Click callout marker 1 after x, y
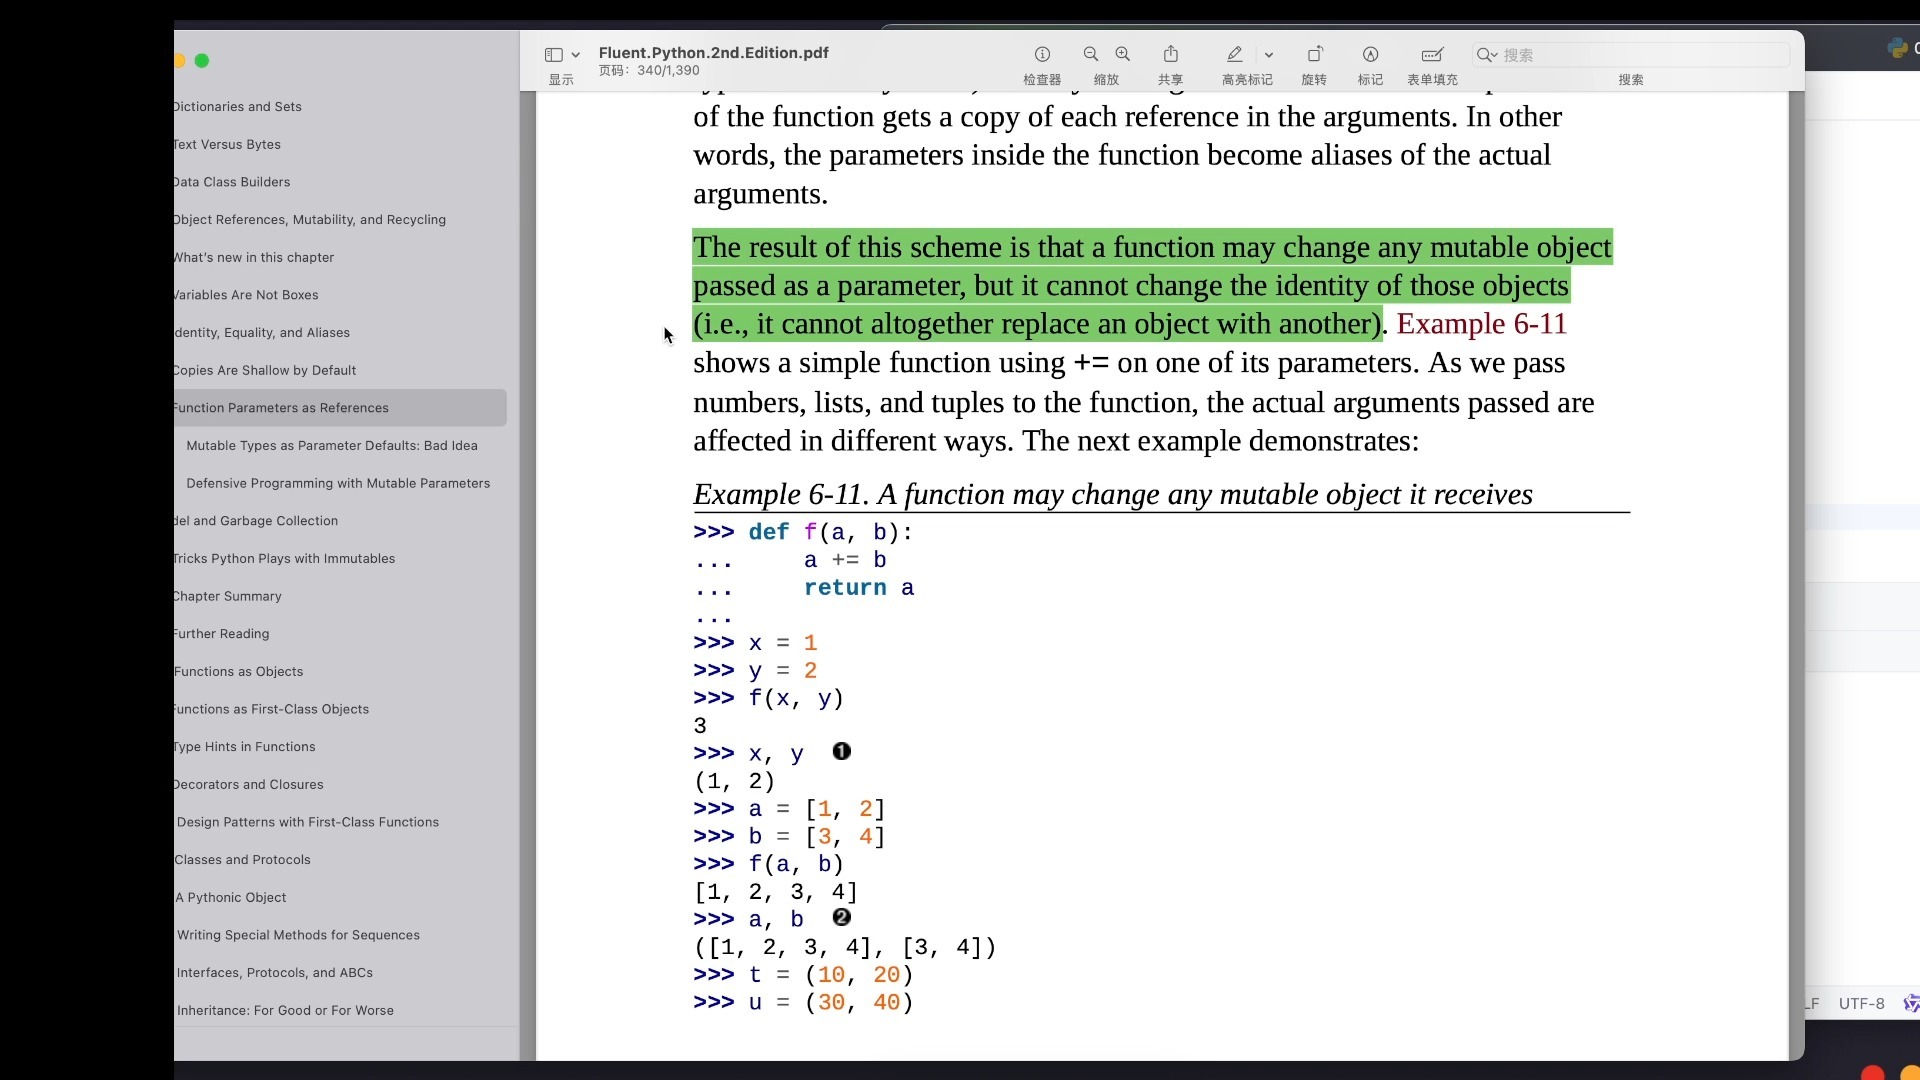The height and width of the screenshot is (1080, 1920). point(842,751)
